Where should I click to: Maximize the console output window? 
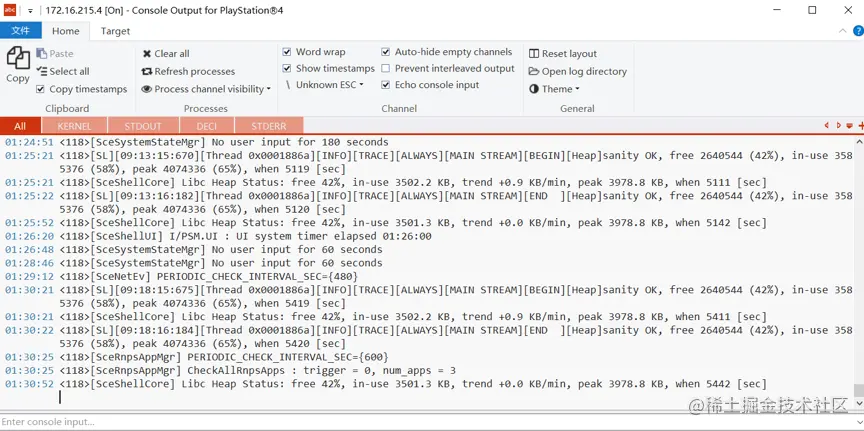(812, 10)
